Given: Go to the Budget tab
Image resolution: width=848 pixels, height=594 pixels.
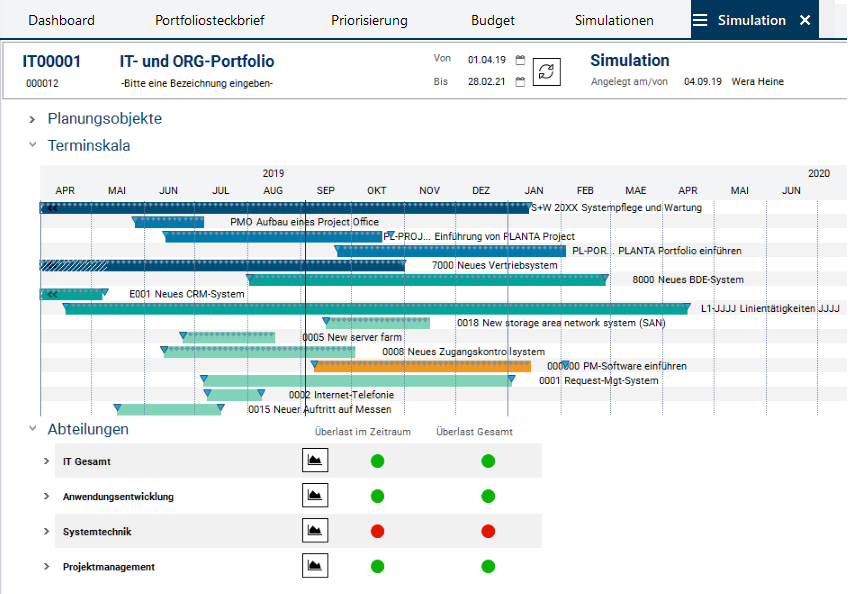Looking at the screenshot, I should 493,20.
